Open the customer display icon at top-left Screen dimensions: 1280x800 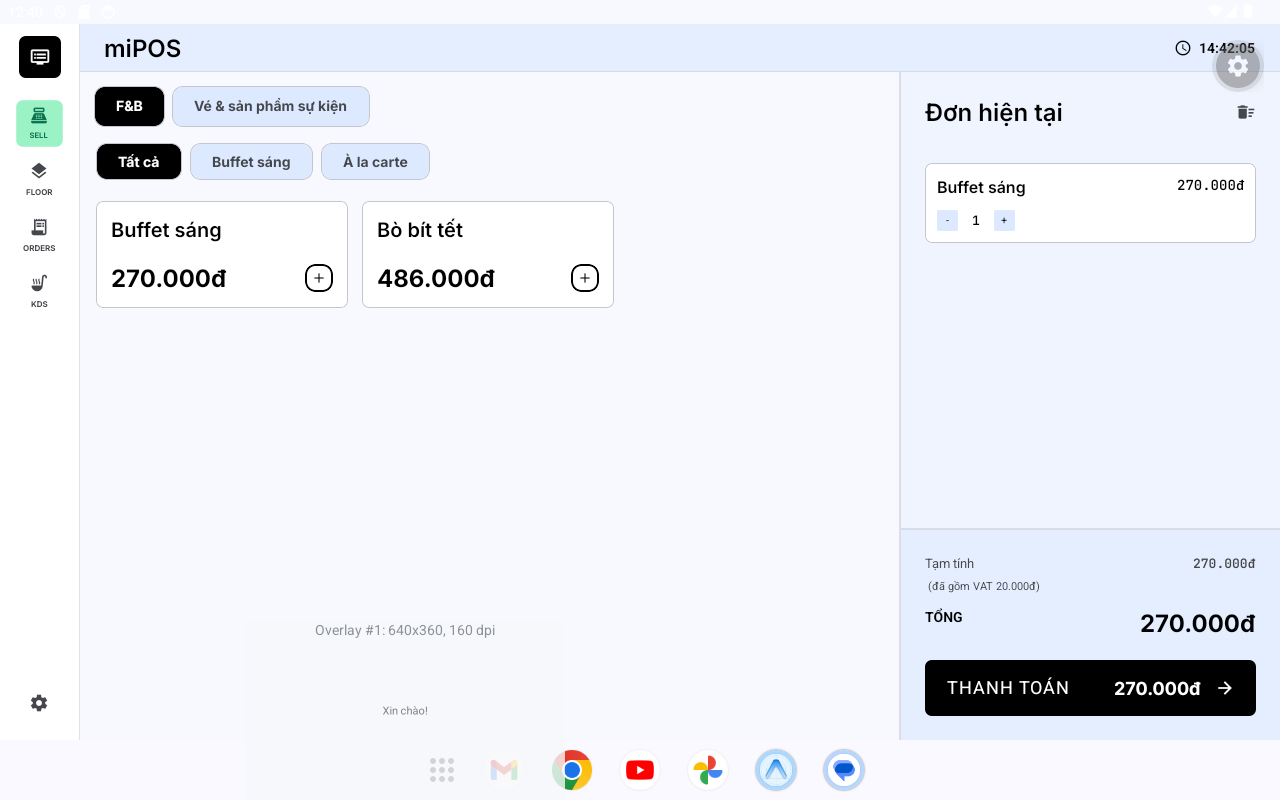[40, 57]
